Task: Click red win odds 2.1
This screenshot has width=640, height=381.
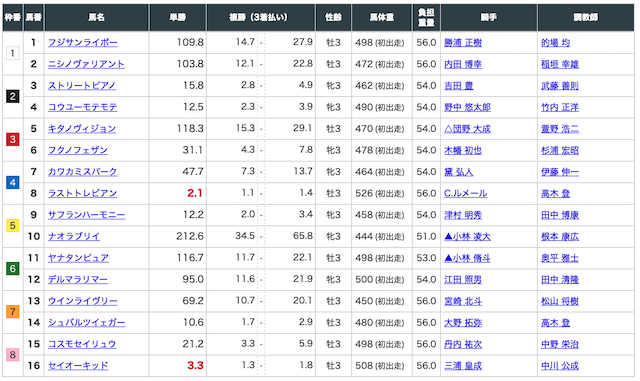Action: [195, 193]
